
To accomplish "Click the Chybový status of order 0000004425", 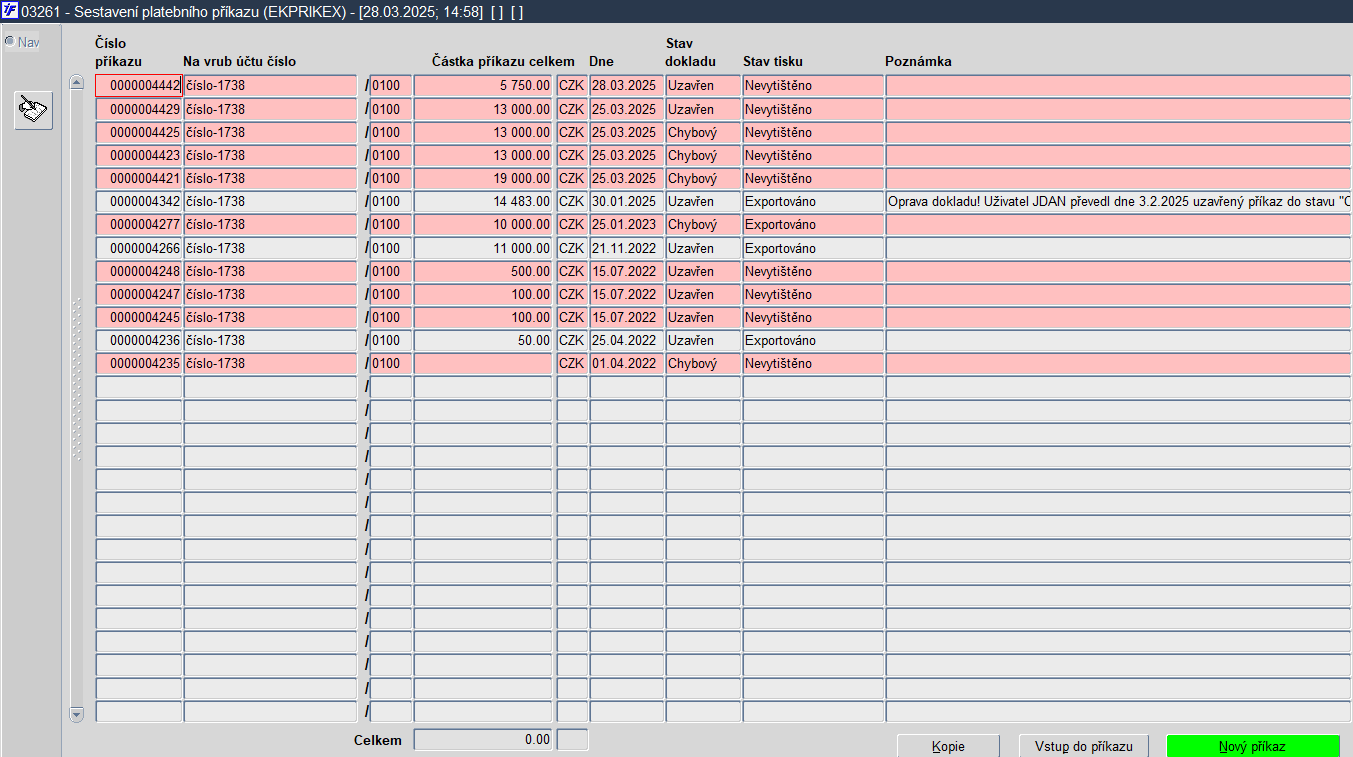I will point(703,132).
